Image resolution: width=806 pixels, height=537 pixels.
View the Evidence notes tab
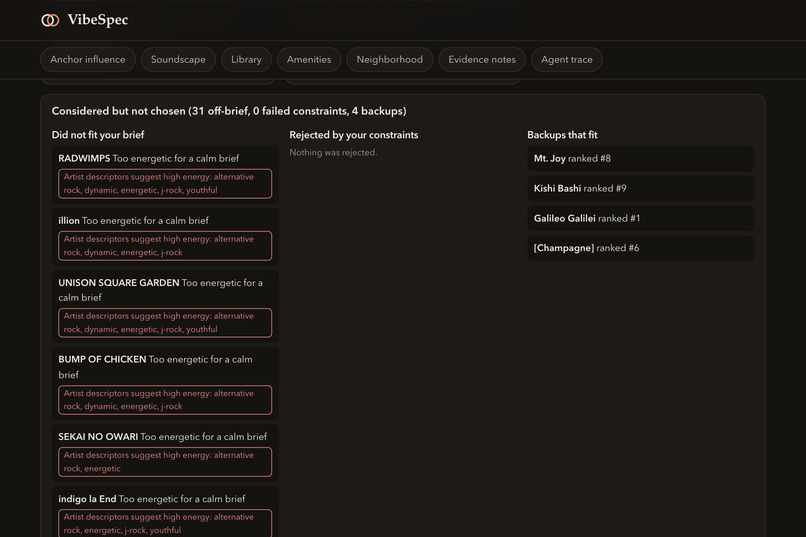click(x=482, y=60)
